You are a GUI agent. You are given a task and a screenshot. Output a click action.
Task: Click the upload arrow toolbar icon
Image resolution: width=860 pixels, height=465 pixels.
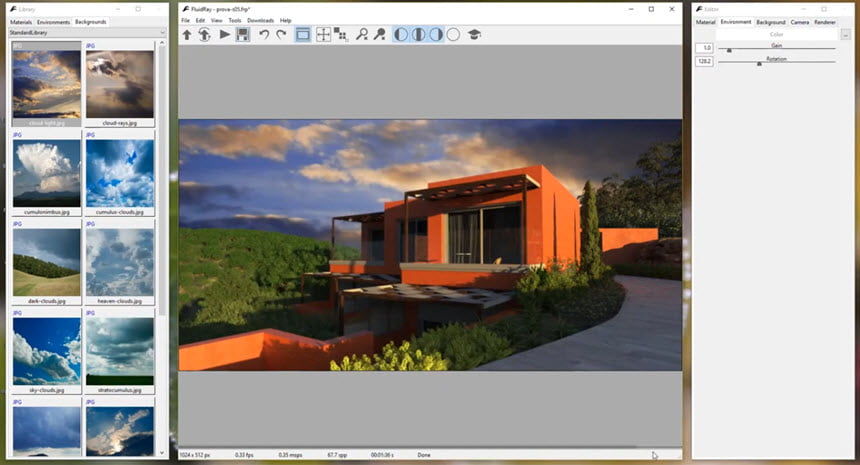tap(187, 35)
